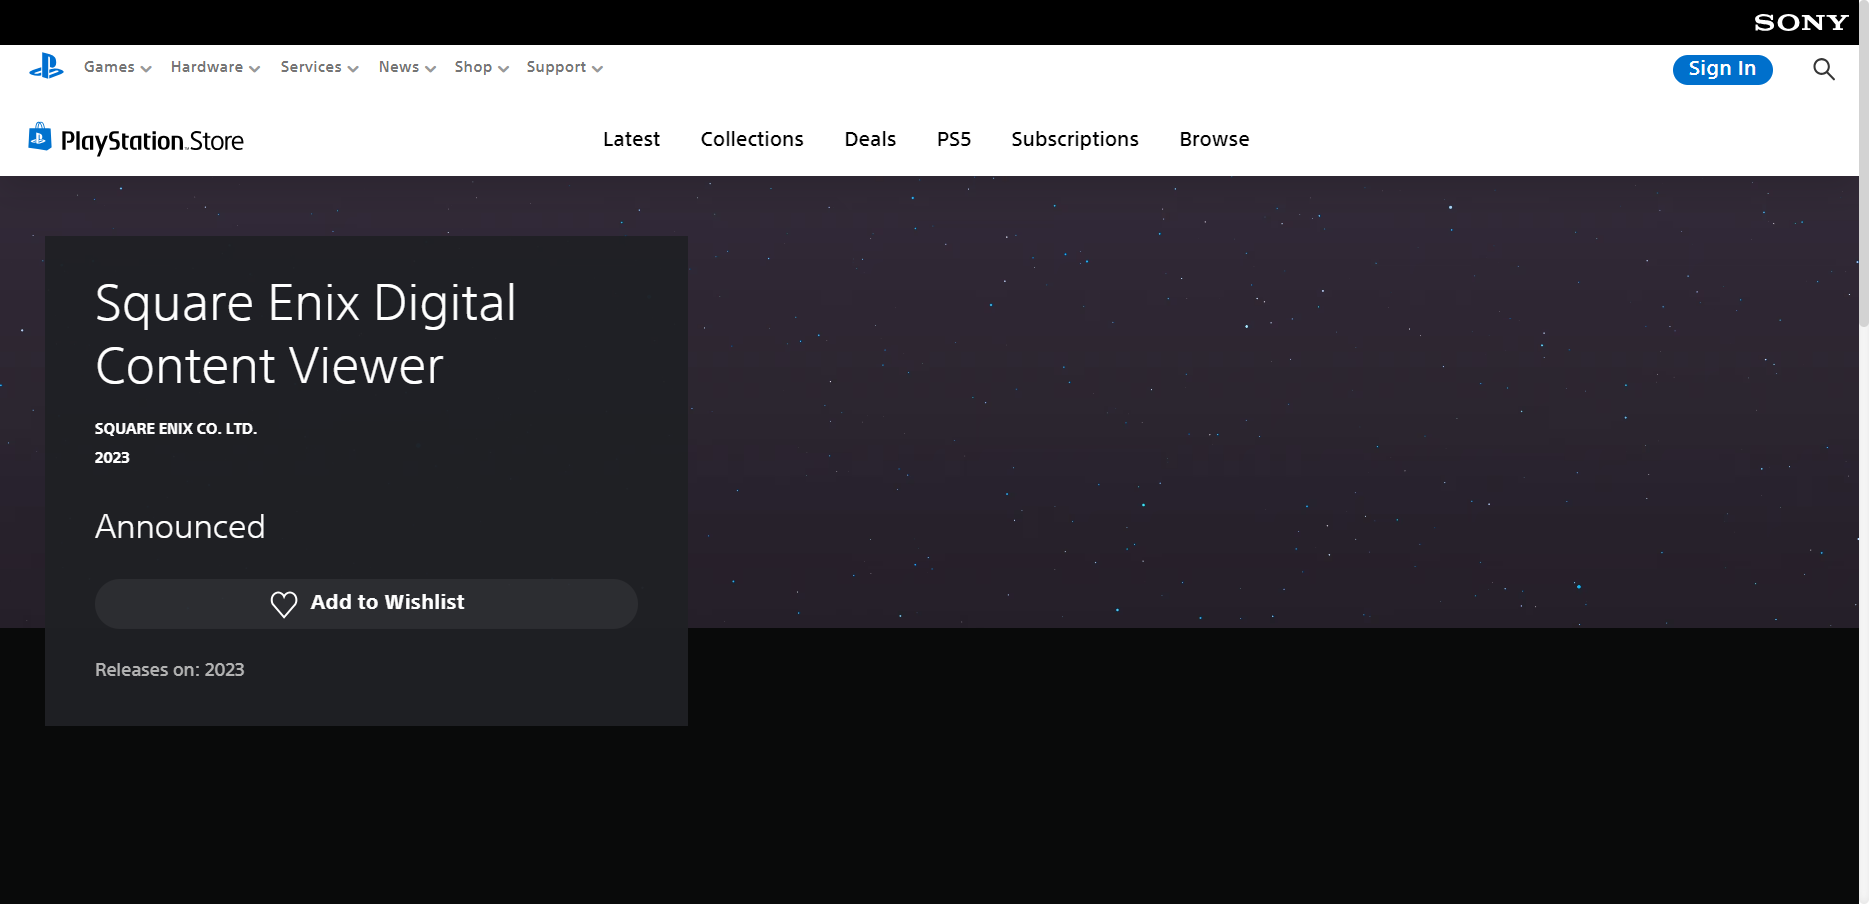Open the search magnifier icon
The height and width of the screenshot is (904, 1869).
(x=1824, y=69)
